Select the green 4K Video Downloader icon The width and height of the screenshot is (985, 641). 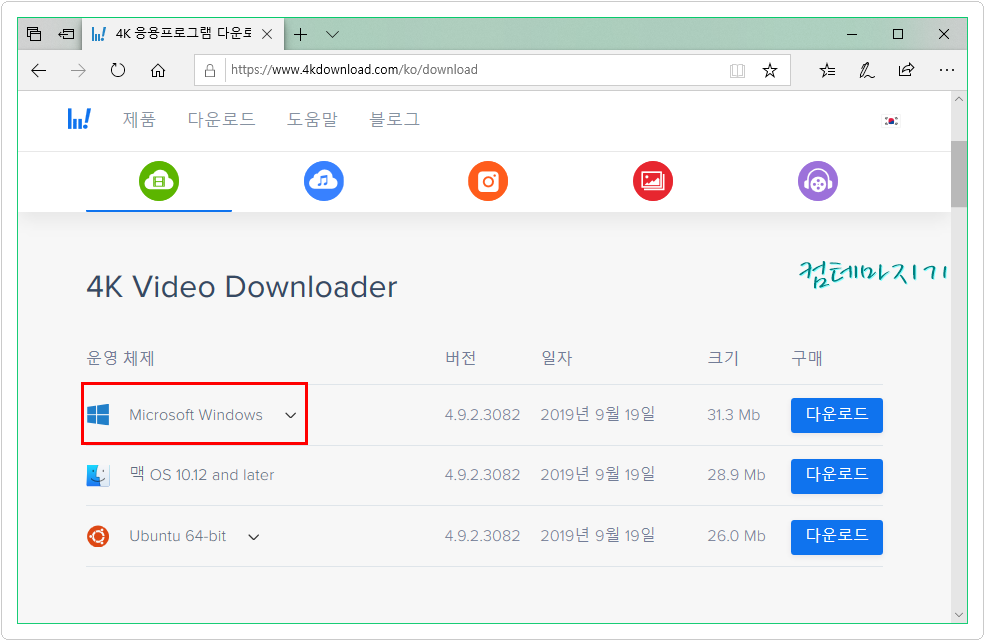[x=159, y=181]
